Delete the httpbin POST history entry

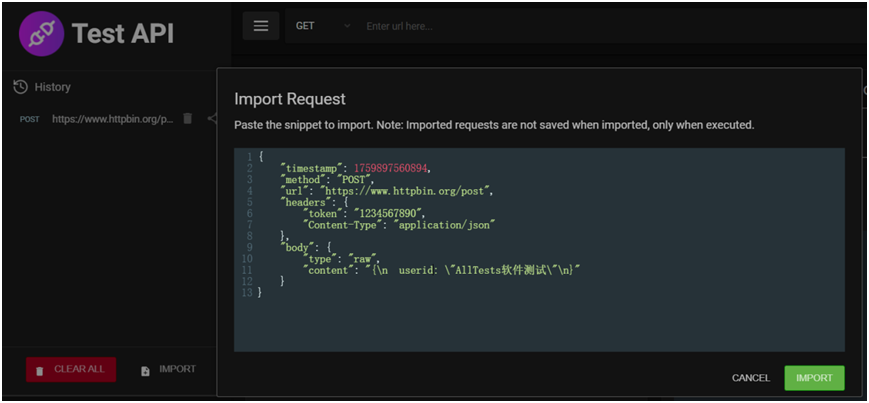[187, 119]
